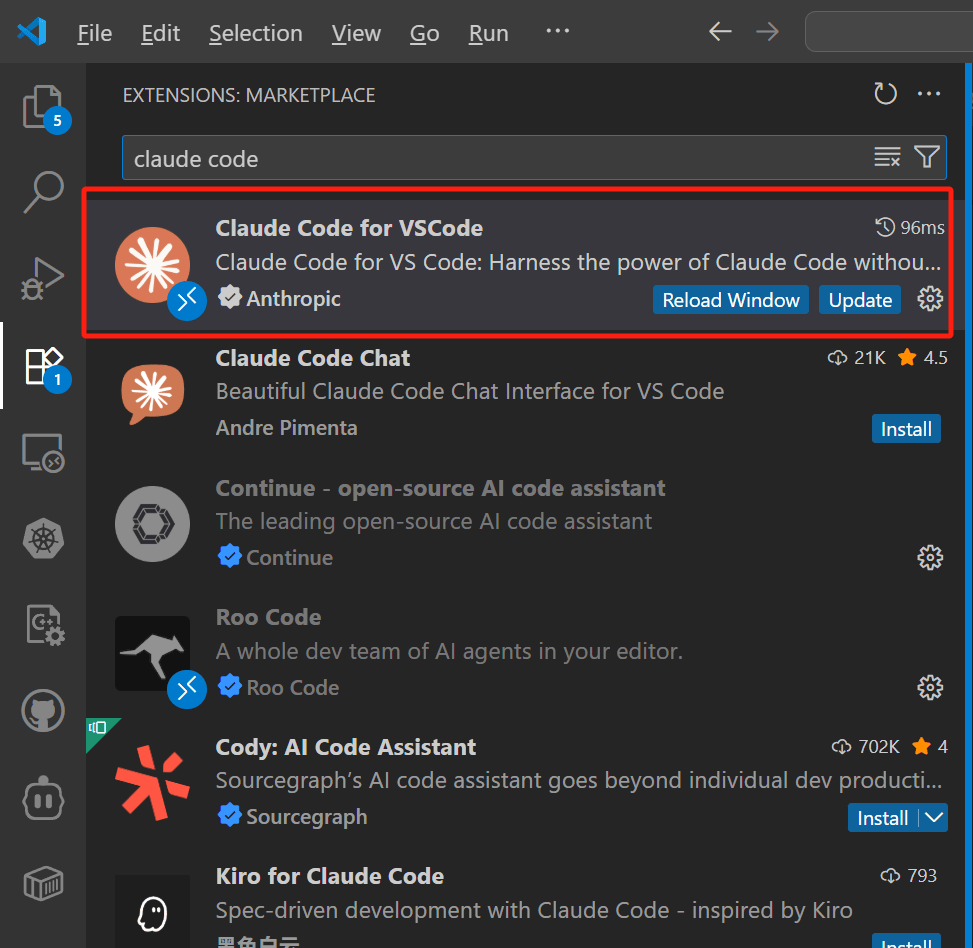This screenshot has height=948, width=973.
Task: Click Roo Code kangaroo logo
Action: coord(152,653)
